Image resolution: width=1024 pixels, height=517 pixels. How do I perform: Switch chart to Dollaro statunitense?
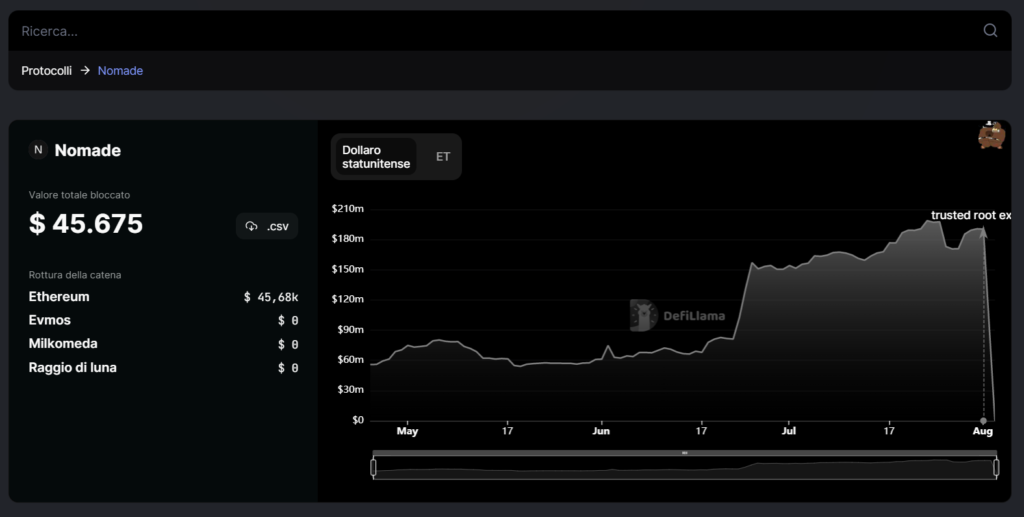pos(376,157)
